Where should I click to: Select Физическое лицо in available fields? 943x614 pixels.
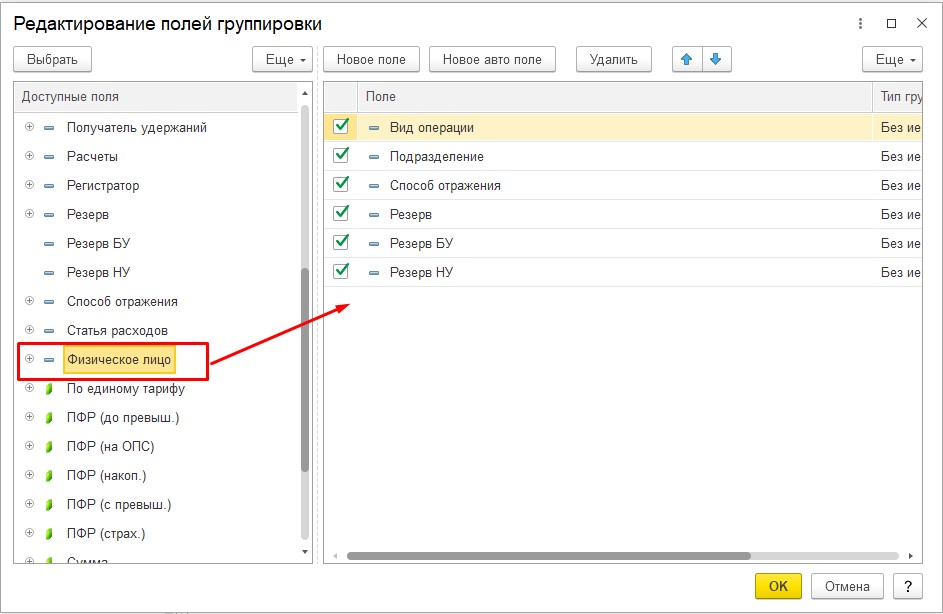[x=119, y=360]
